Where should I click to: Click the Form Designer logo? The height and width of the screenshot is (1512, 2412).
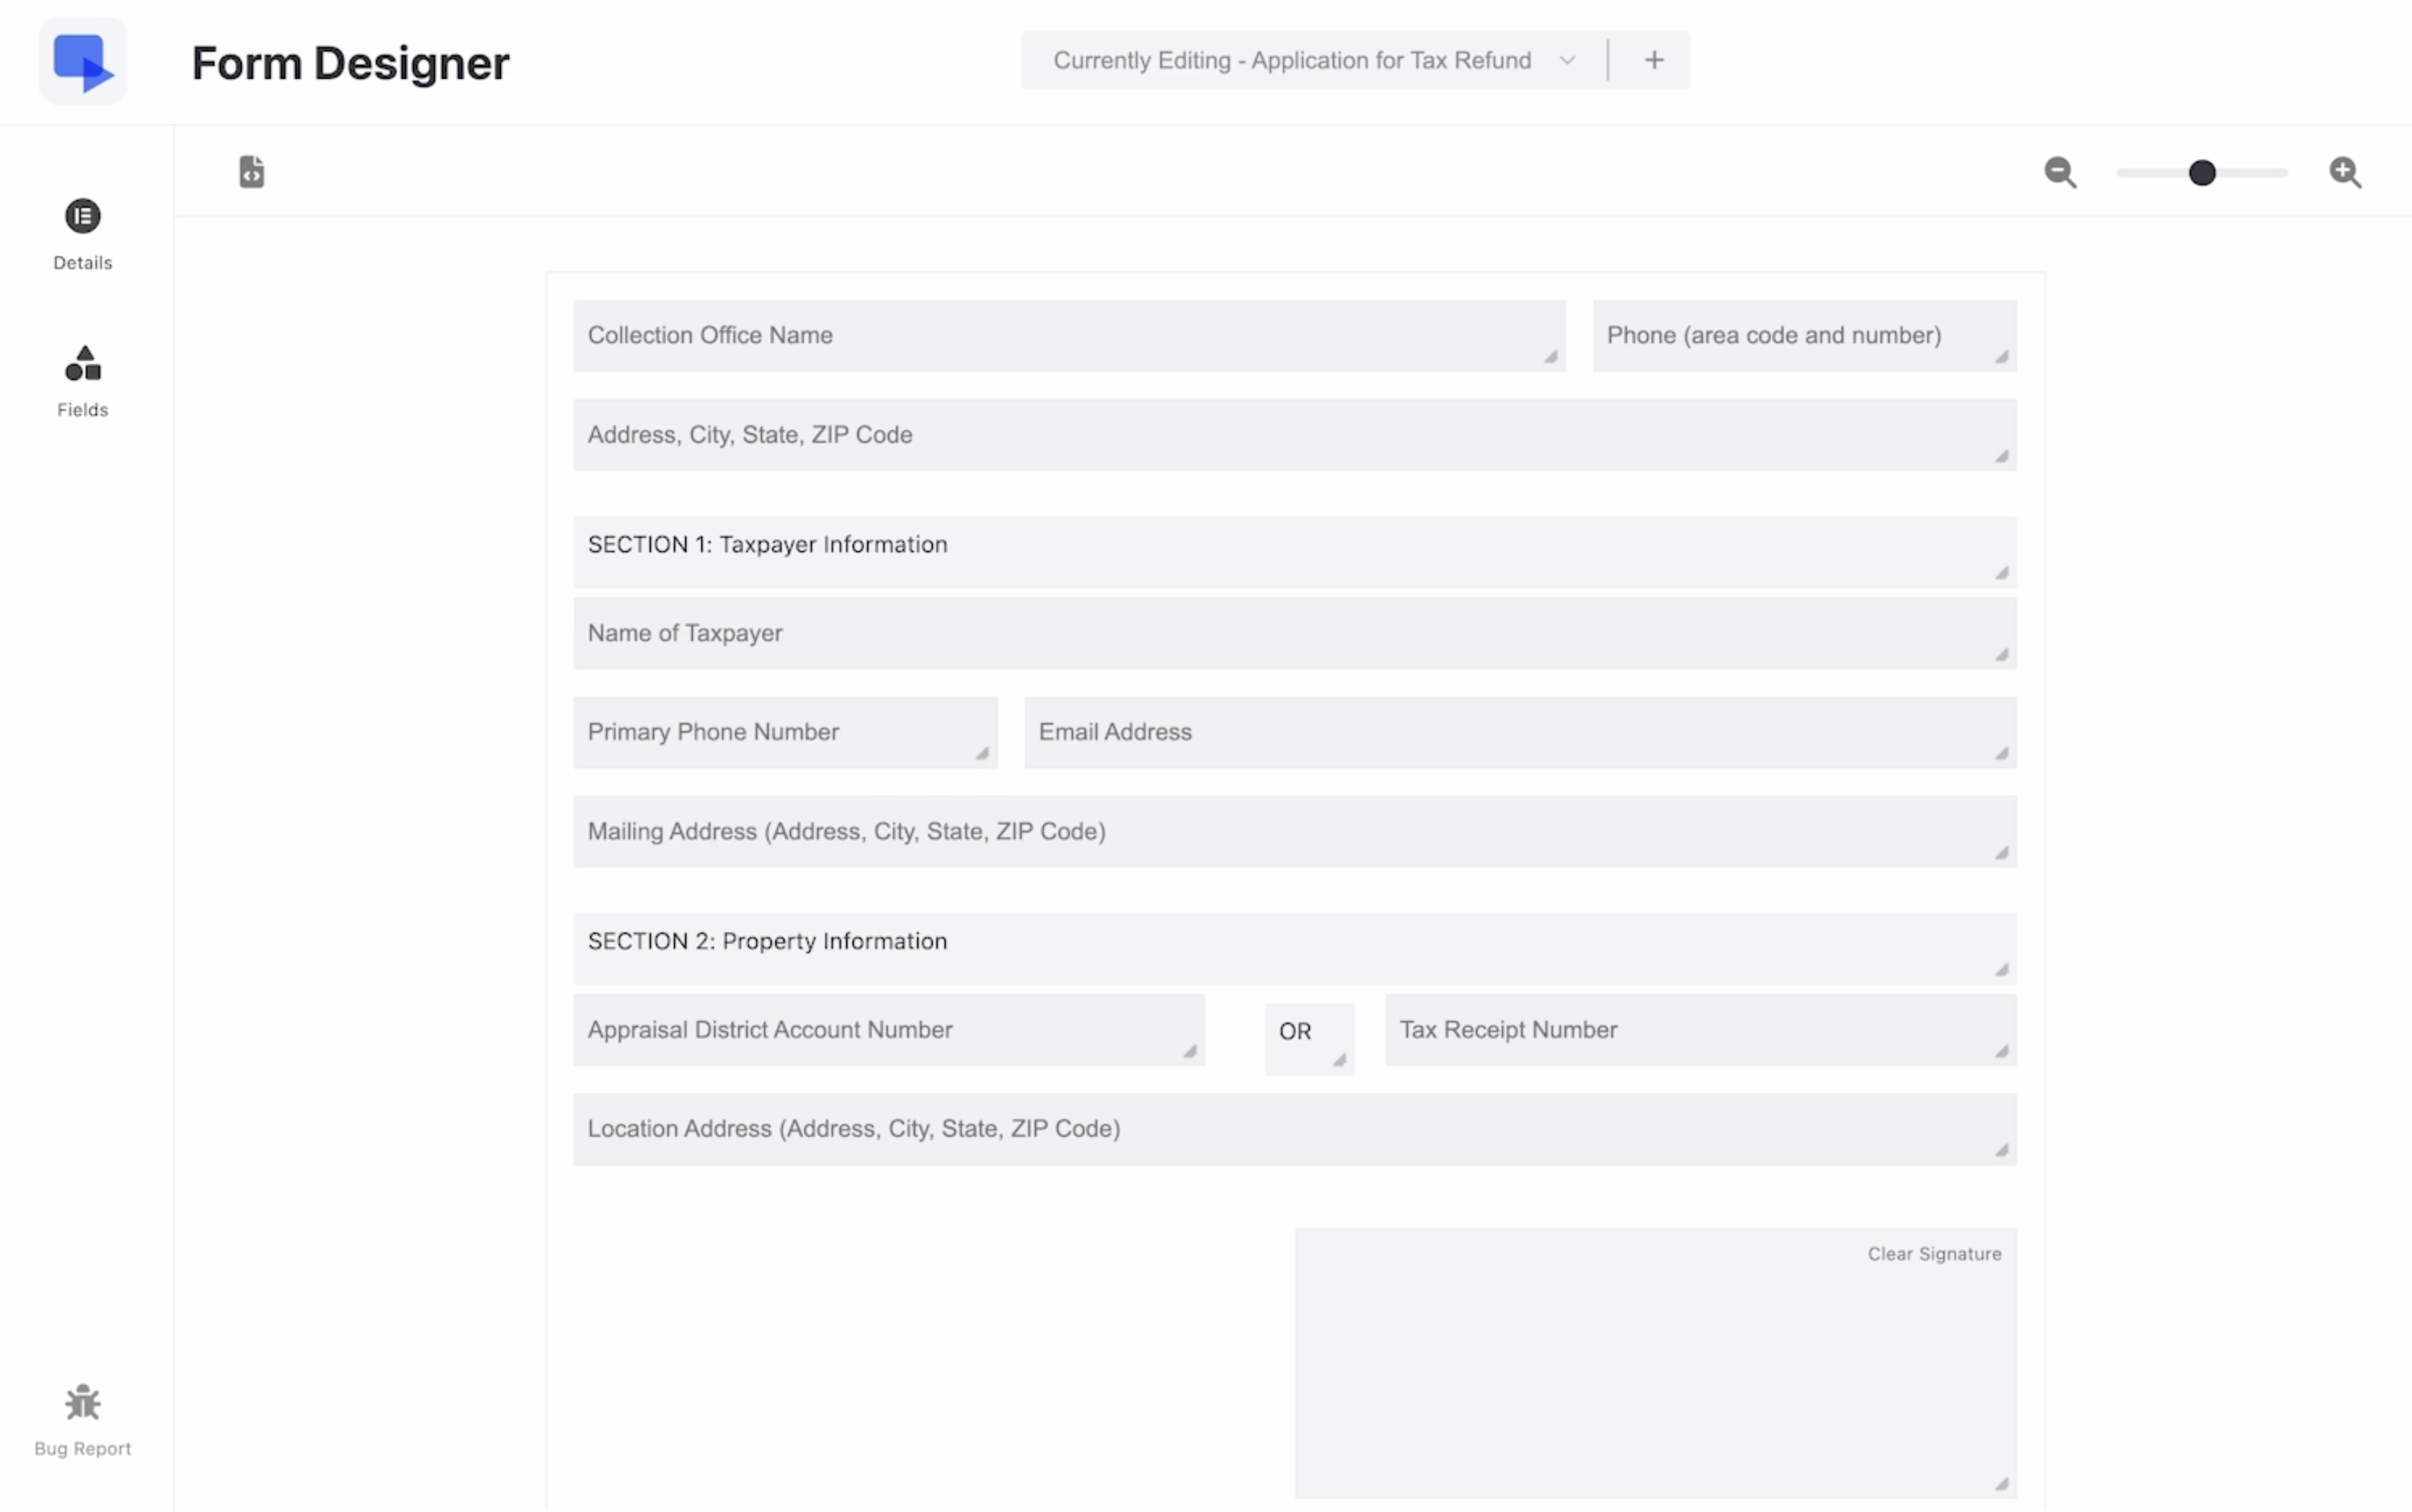(x=84, y=60)
